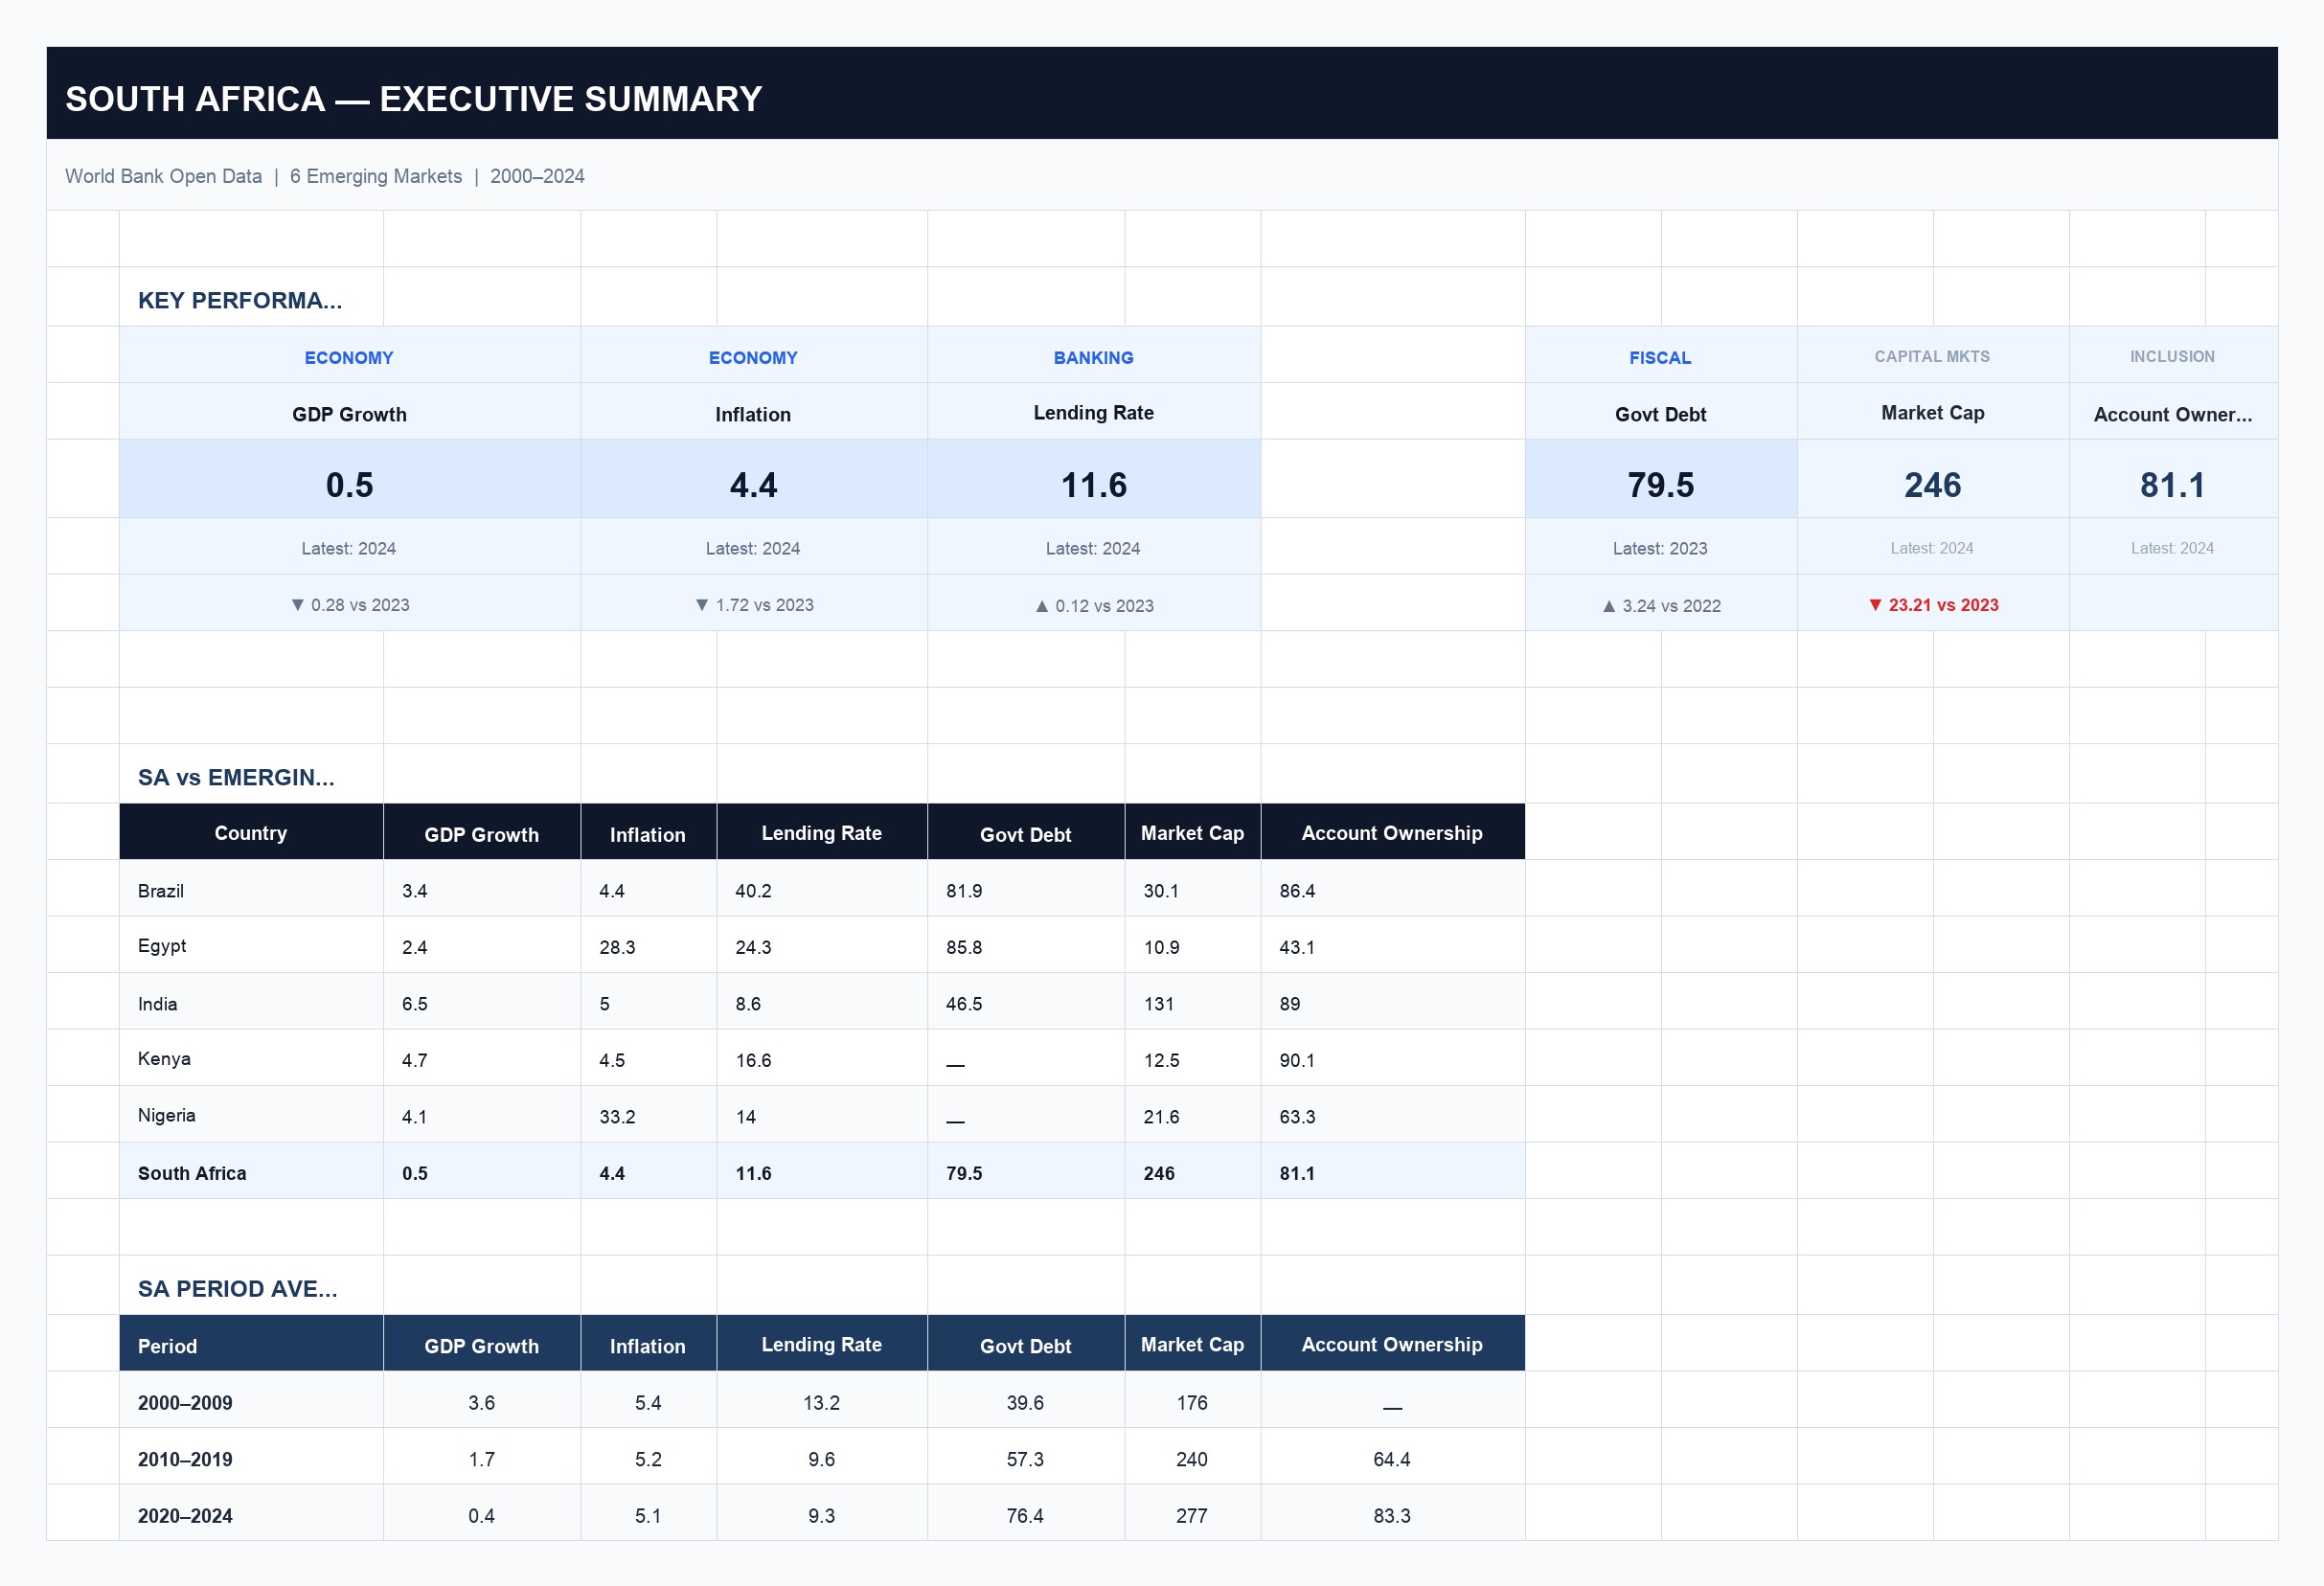This screenshot has height=1586, width=2324.
Task: Click India's market cap value 131
Action: (1159, 1004)
